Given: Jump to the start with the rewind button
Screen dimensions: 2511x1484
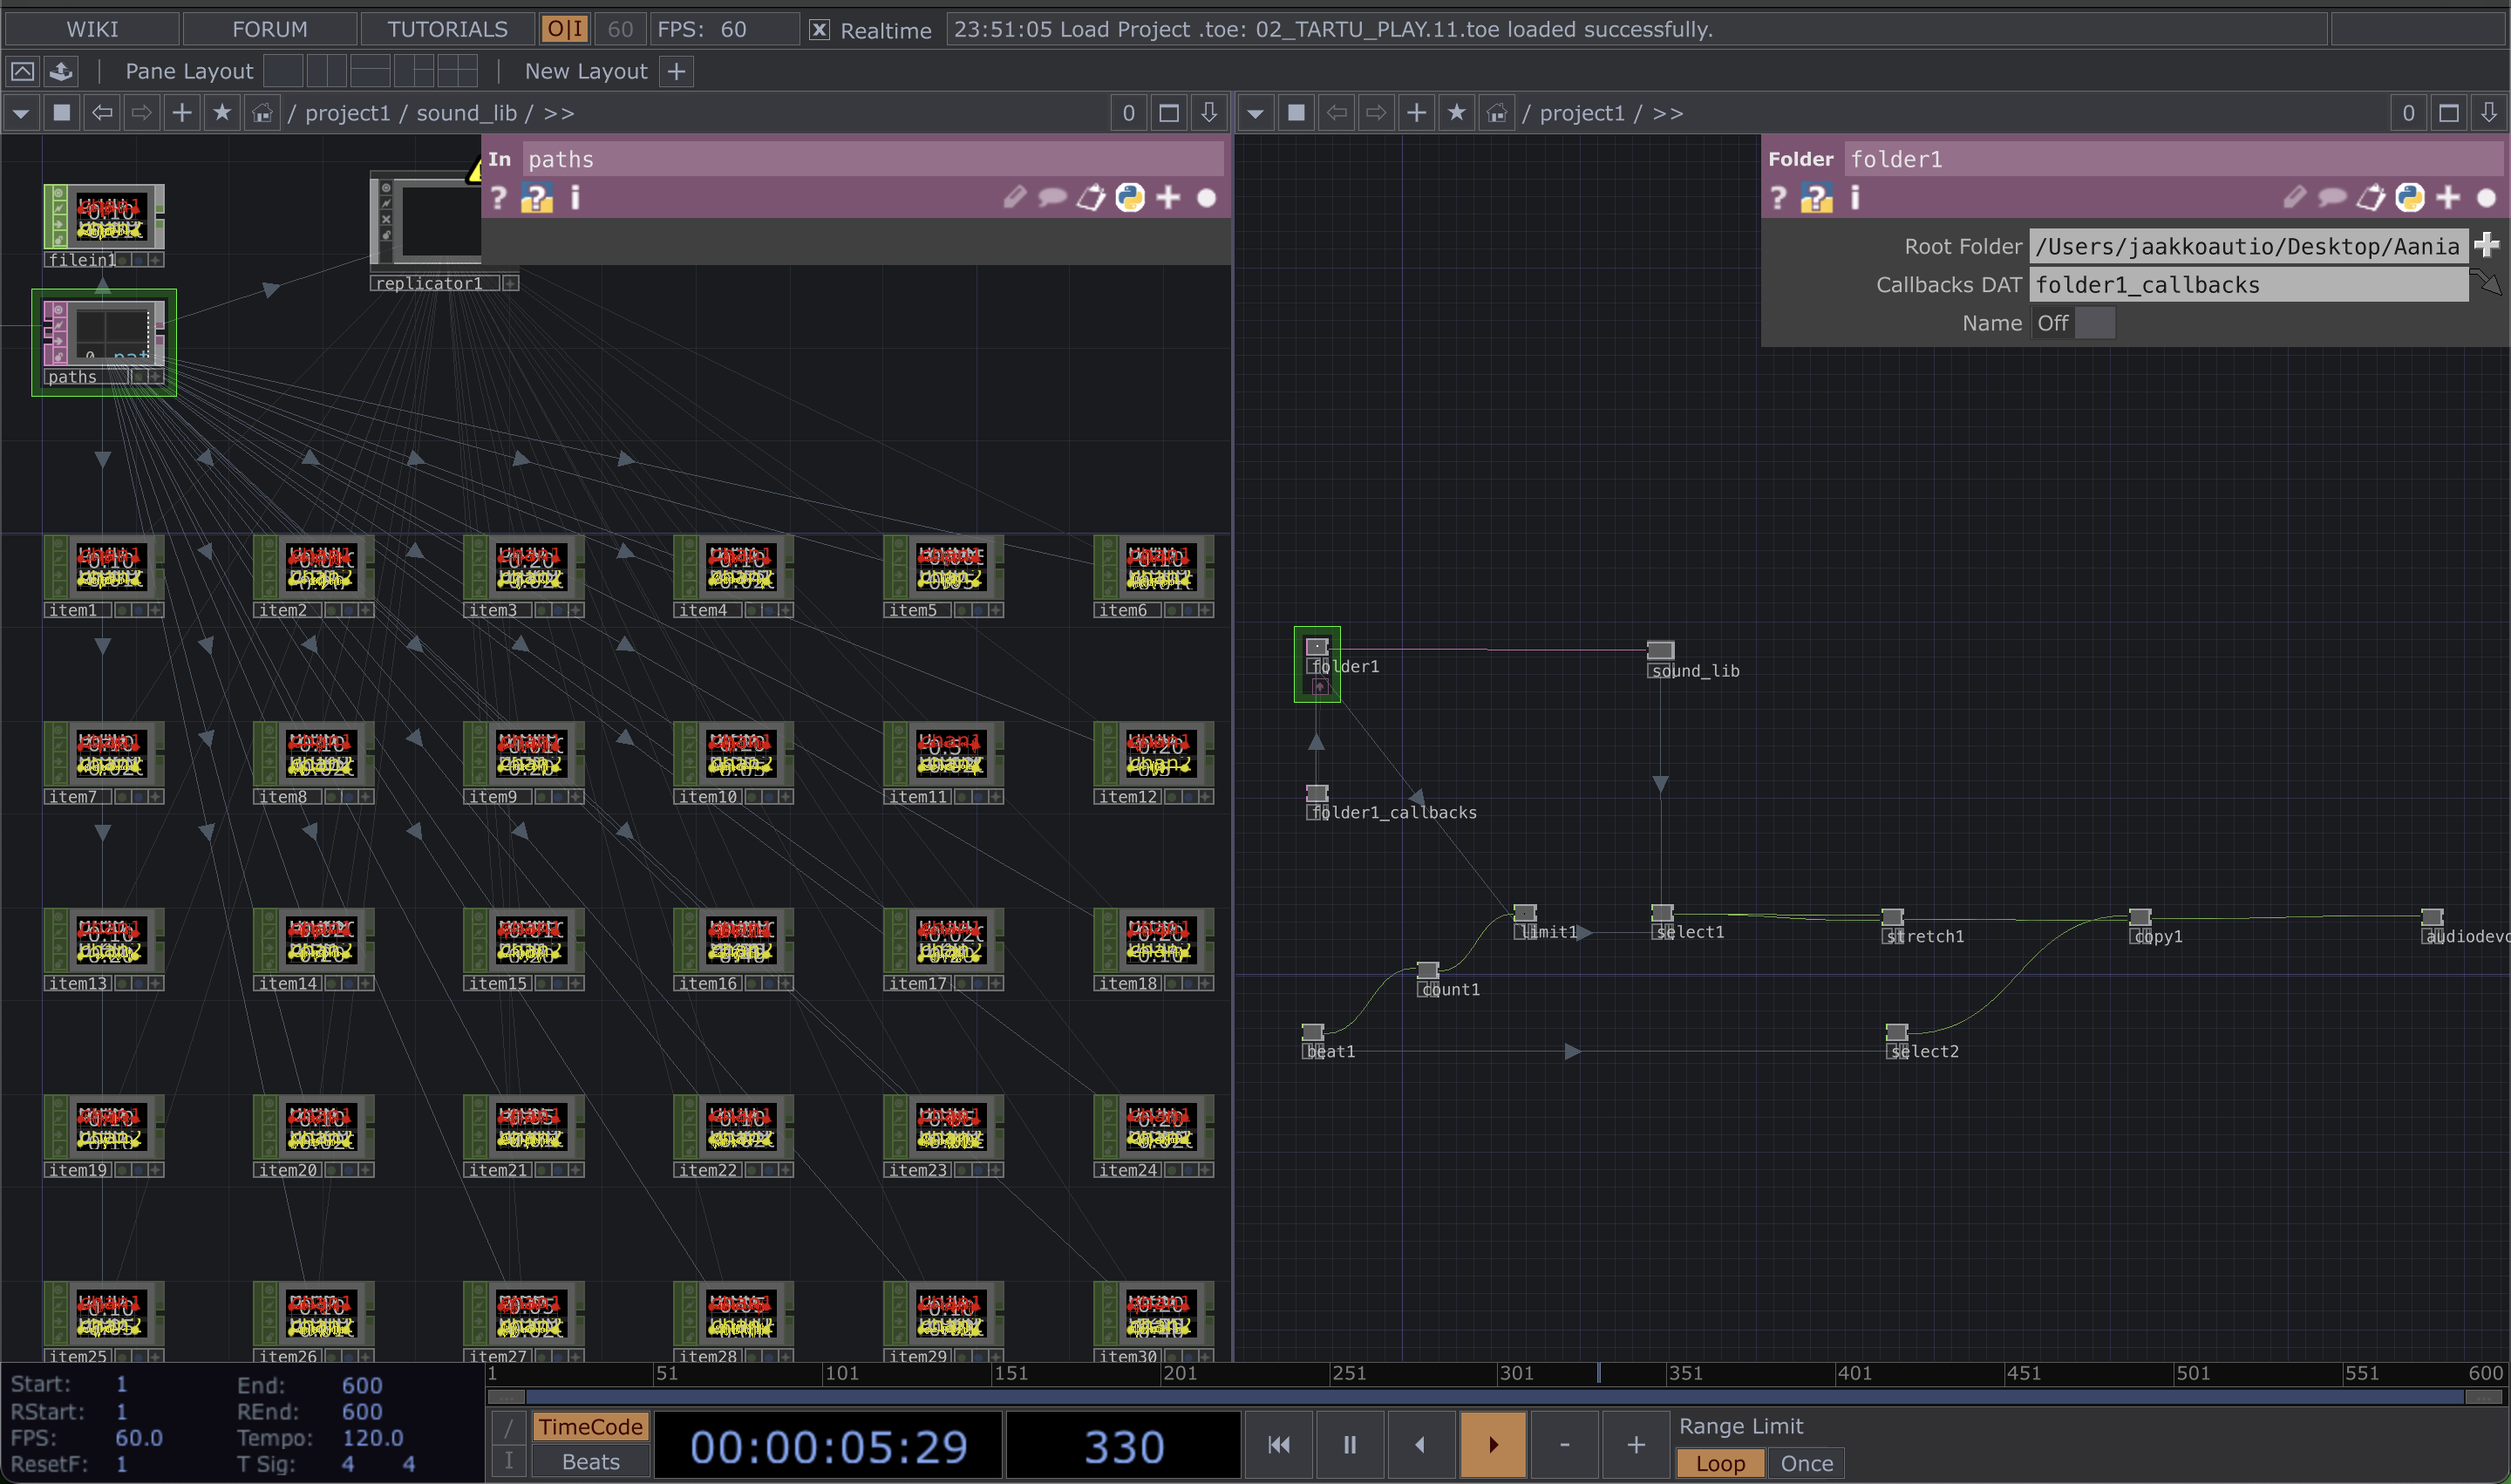Looking at the screenshot, I should point(1278,1444).
